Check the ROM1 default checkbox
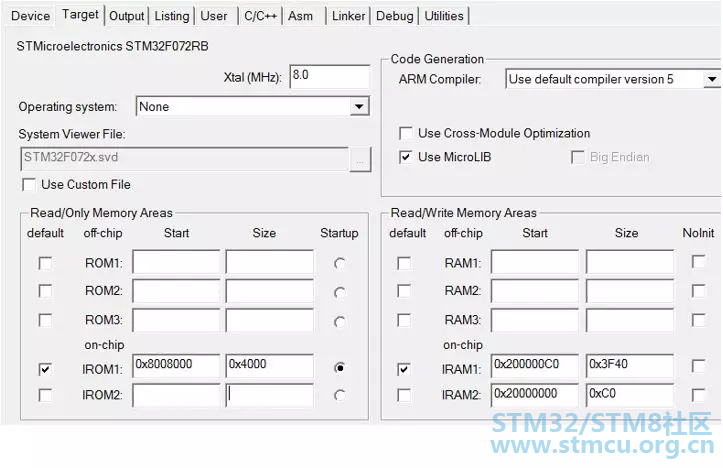The image size is (723, 468). [x=45, y=263]
